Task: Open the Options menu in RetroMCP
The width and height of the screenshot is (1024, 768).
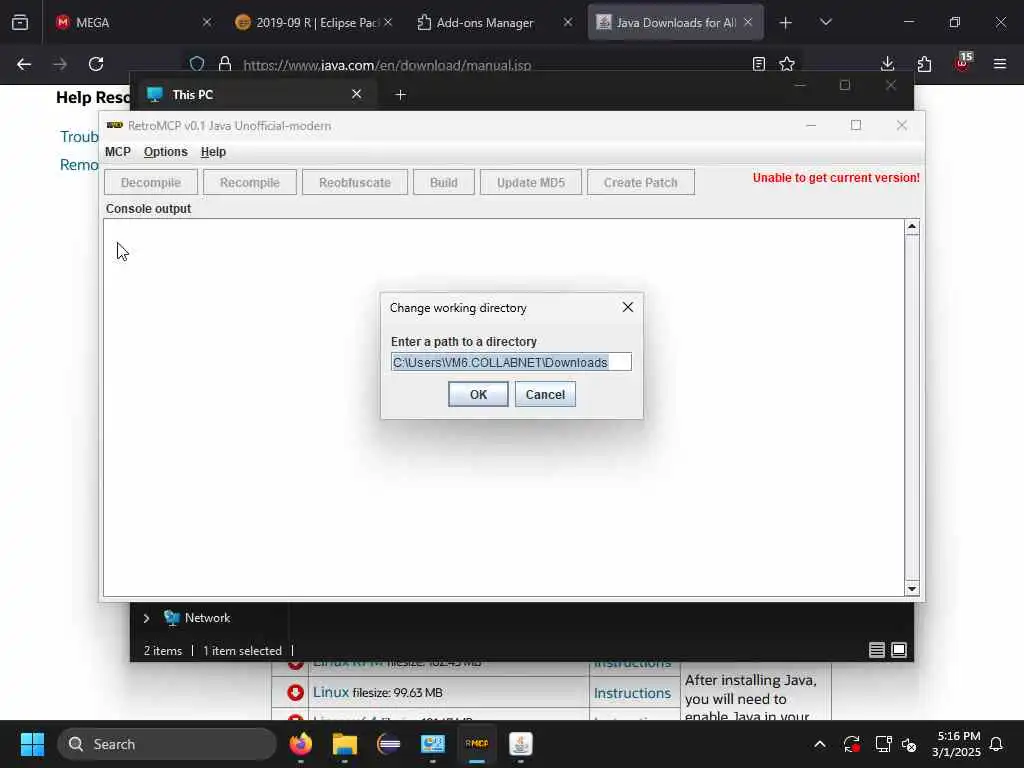Action: [x=165, y=152]
